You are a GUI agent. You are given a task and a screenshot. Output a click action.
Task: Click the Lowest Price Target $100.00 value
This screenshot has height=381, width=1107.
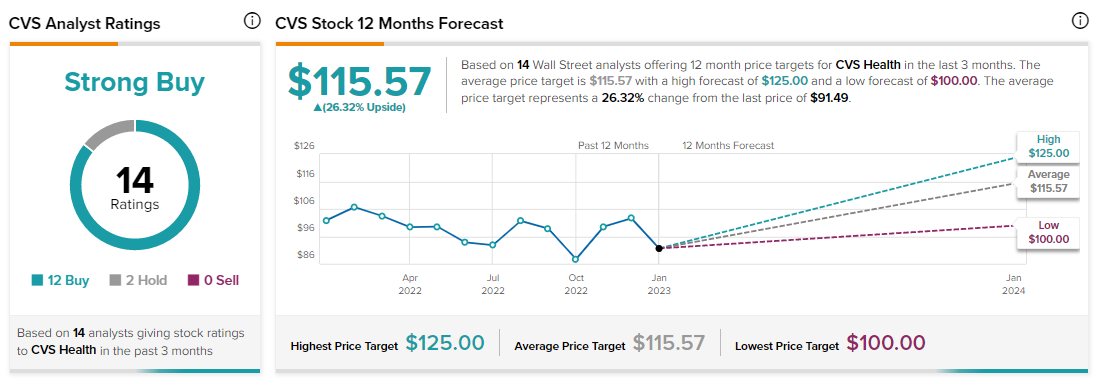[x=885, y=344]
